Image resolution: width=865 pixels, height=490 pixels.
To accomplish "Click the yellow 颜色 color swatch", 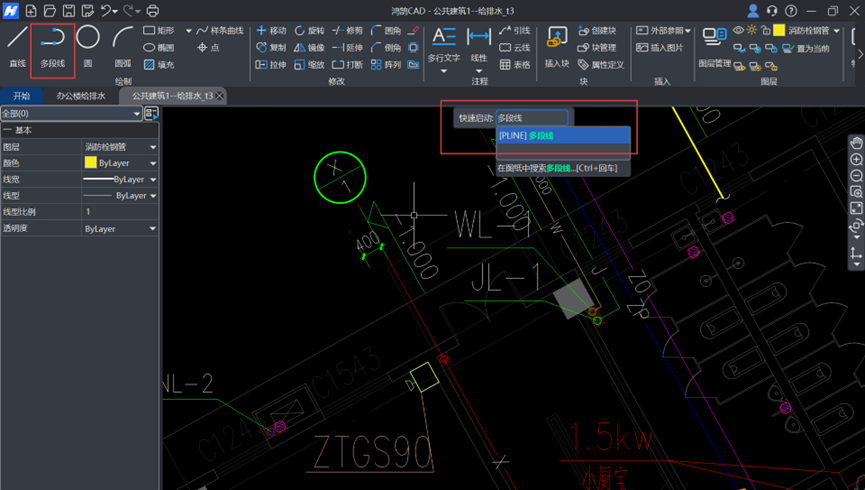I will pos(90,163).
